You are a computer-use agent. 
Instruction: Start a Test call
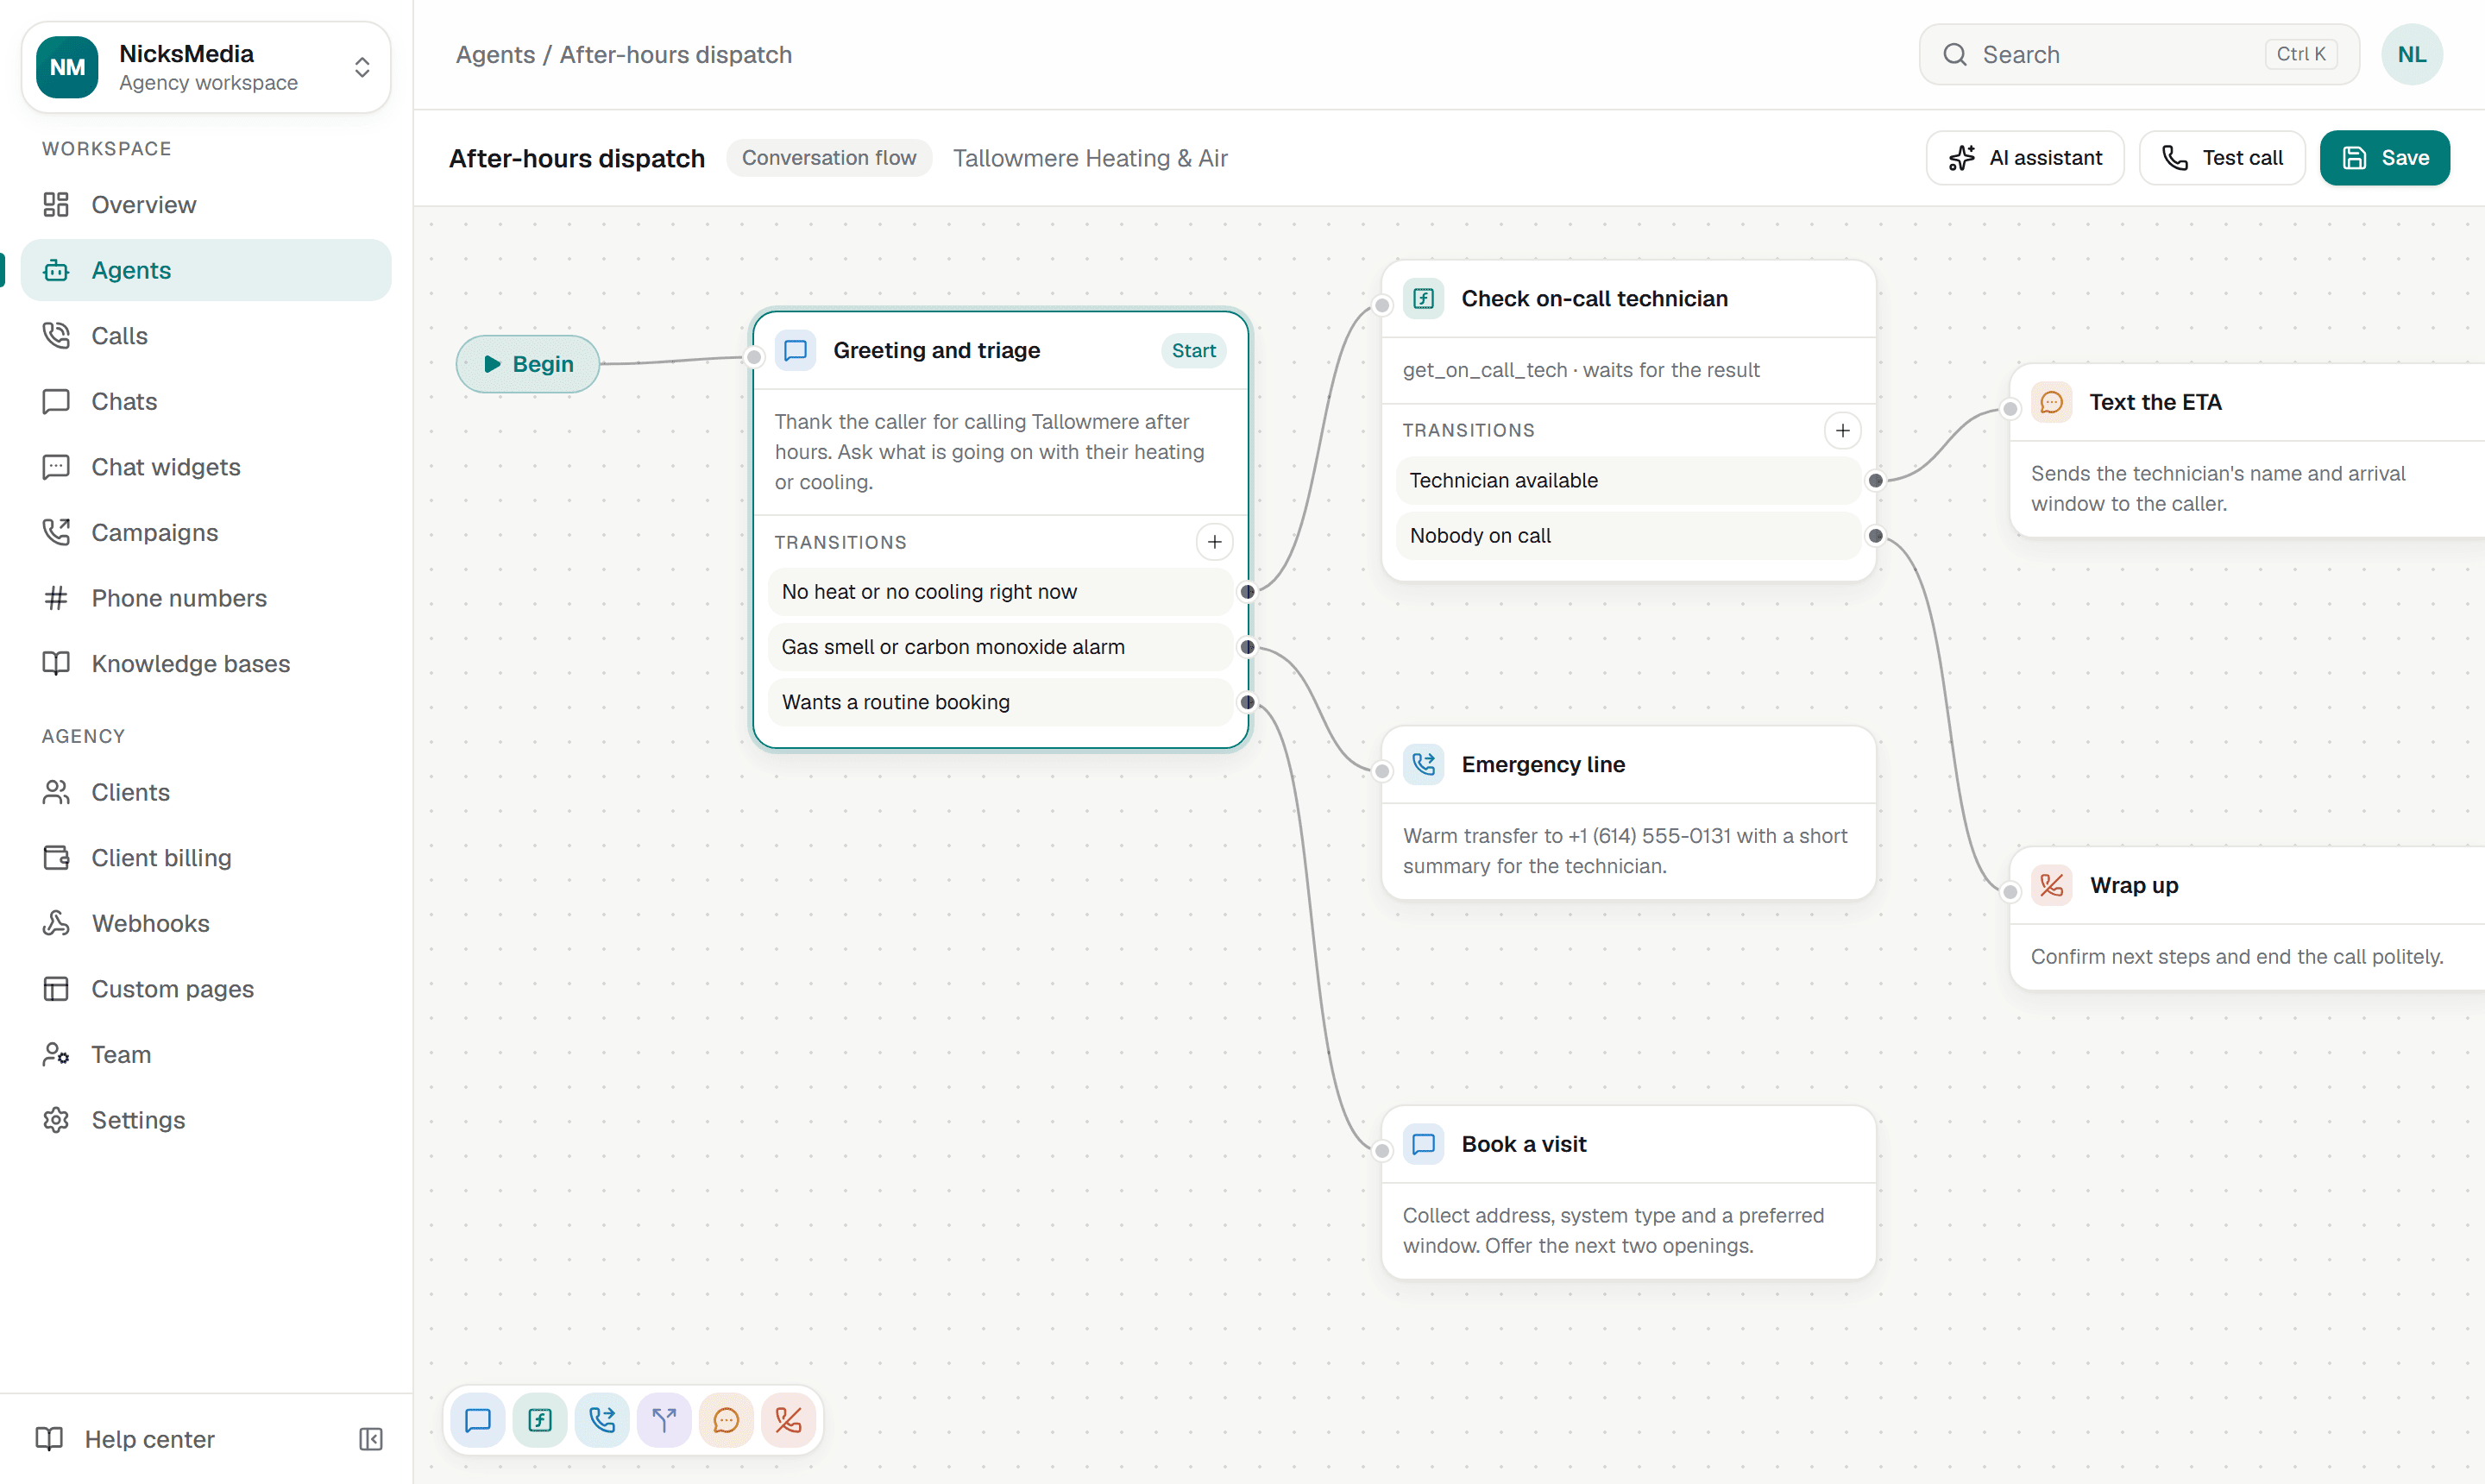2222,158
